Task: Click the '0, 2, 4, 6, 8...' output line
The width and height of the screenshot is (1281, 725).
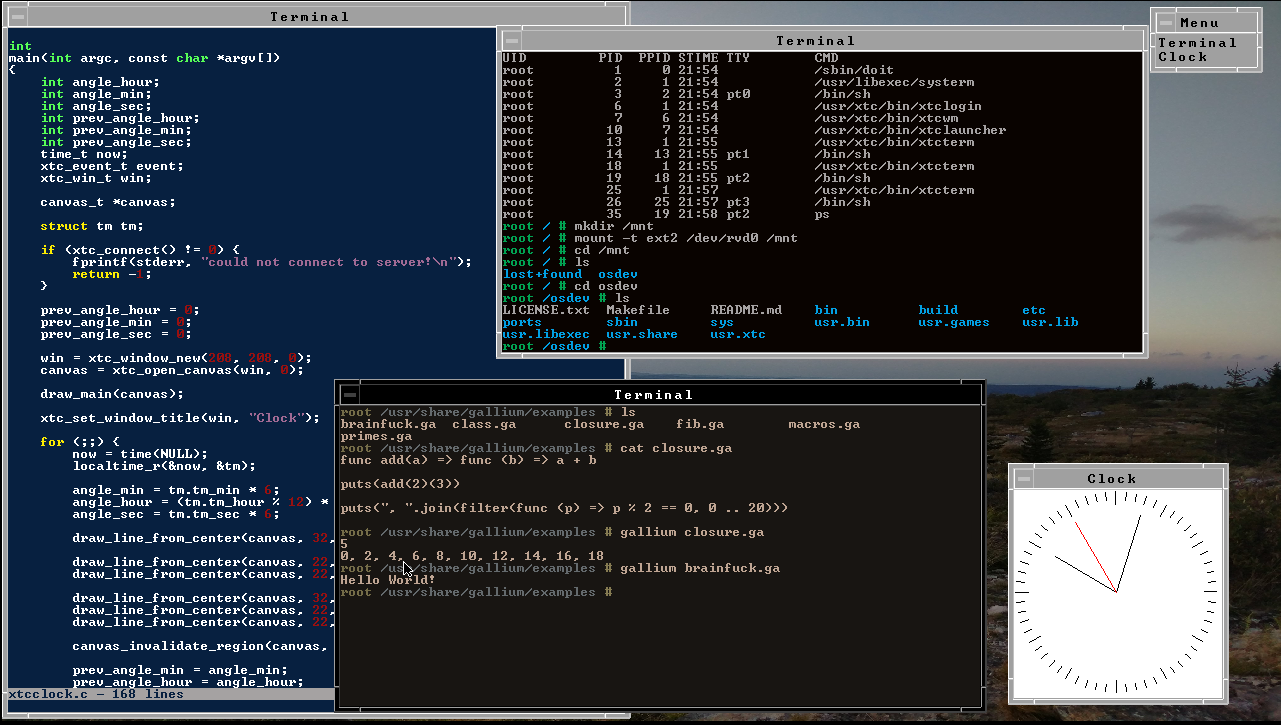Action: 472,556
